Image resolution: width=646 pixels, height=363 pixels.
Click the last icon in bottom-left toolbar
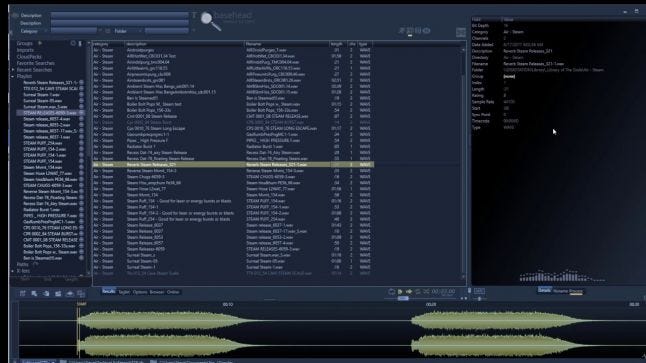pos(81,293)
